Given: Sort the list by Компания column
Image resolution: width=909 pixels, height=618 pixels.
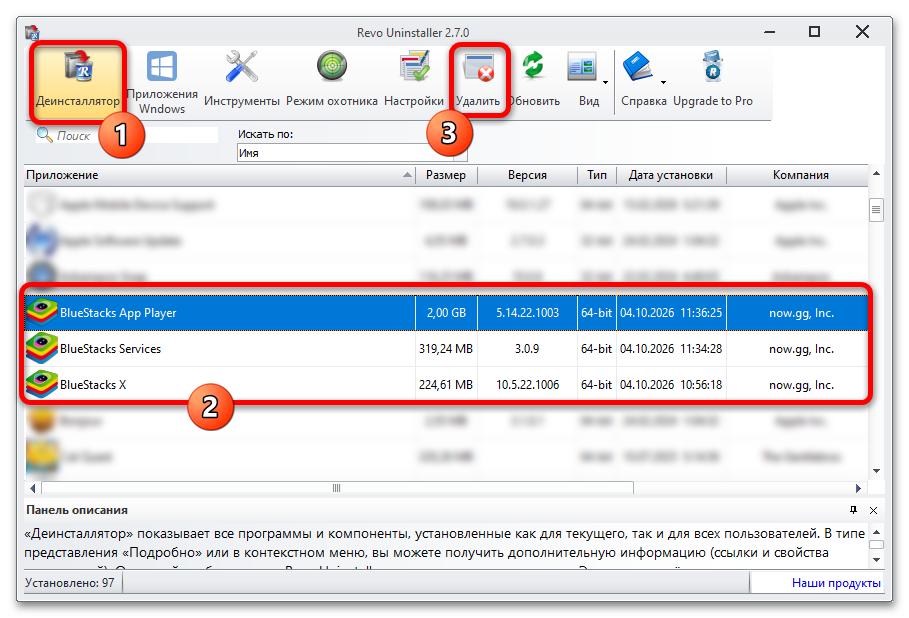Looking at the screenshot, I should [x=800, y=175].
